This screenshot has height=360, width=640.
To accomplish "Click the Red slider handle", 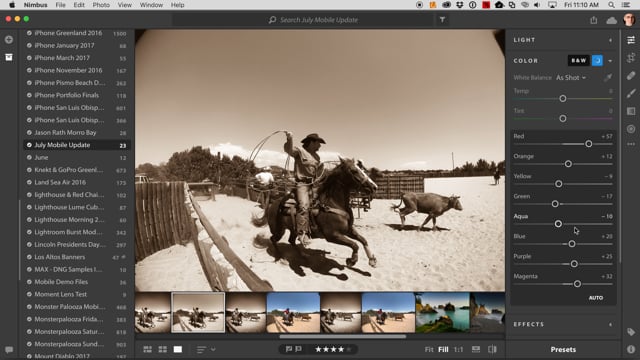I will pyautogui.click(x=589, y=144).
